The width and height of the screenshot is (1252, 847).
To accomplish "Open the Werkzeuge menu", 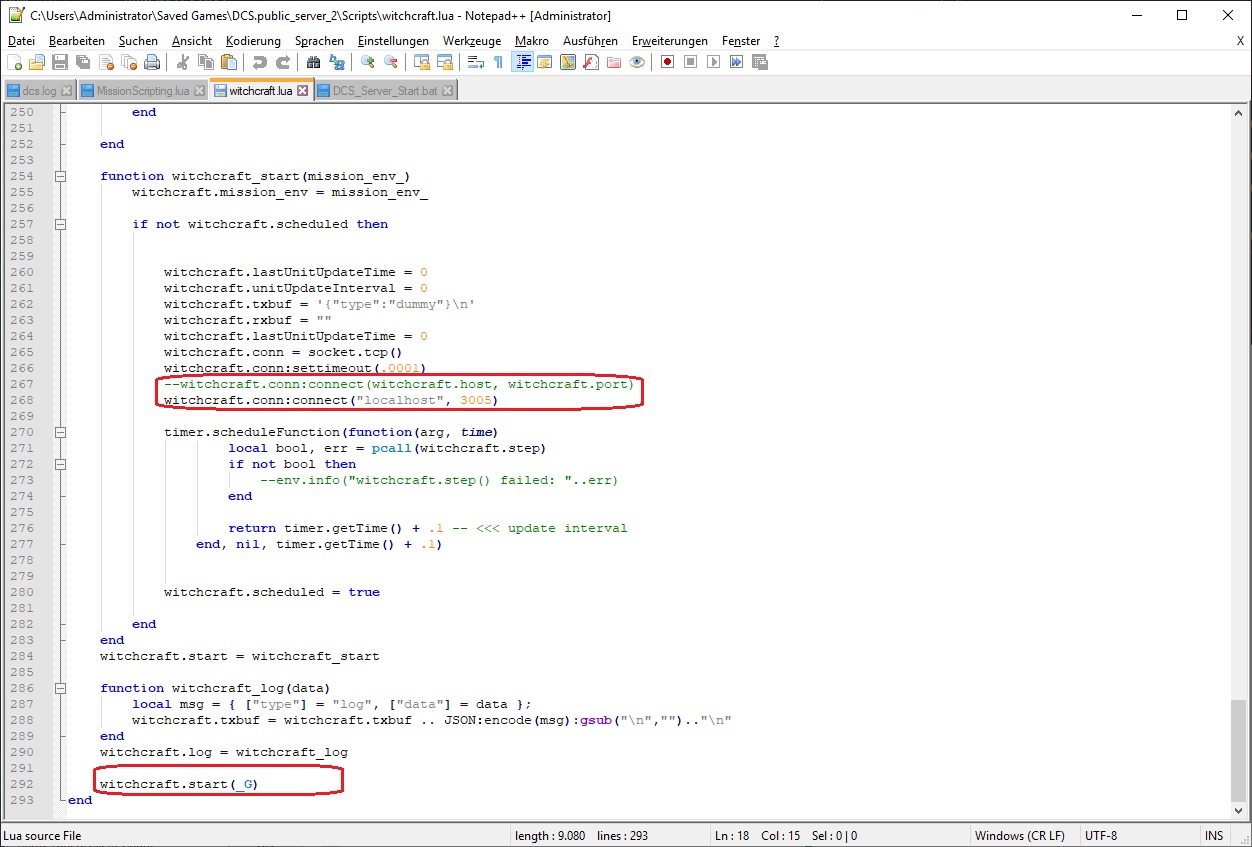I will pos(472,41).
